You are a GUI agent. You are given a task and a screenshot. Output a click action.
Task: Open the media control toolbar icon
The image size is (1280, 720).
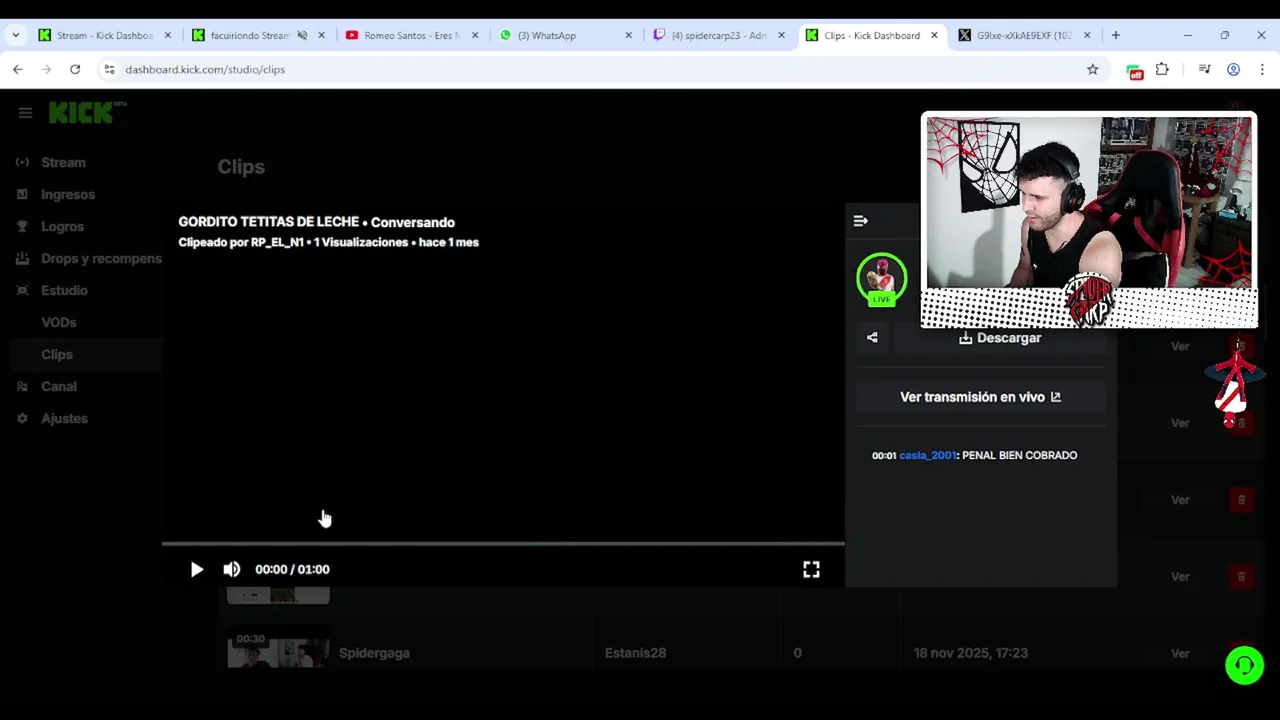click(x=1205, y=69)
